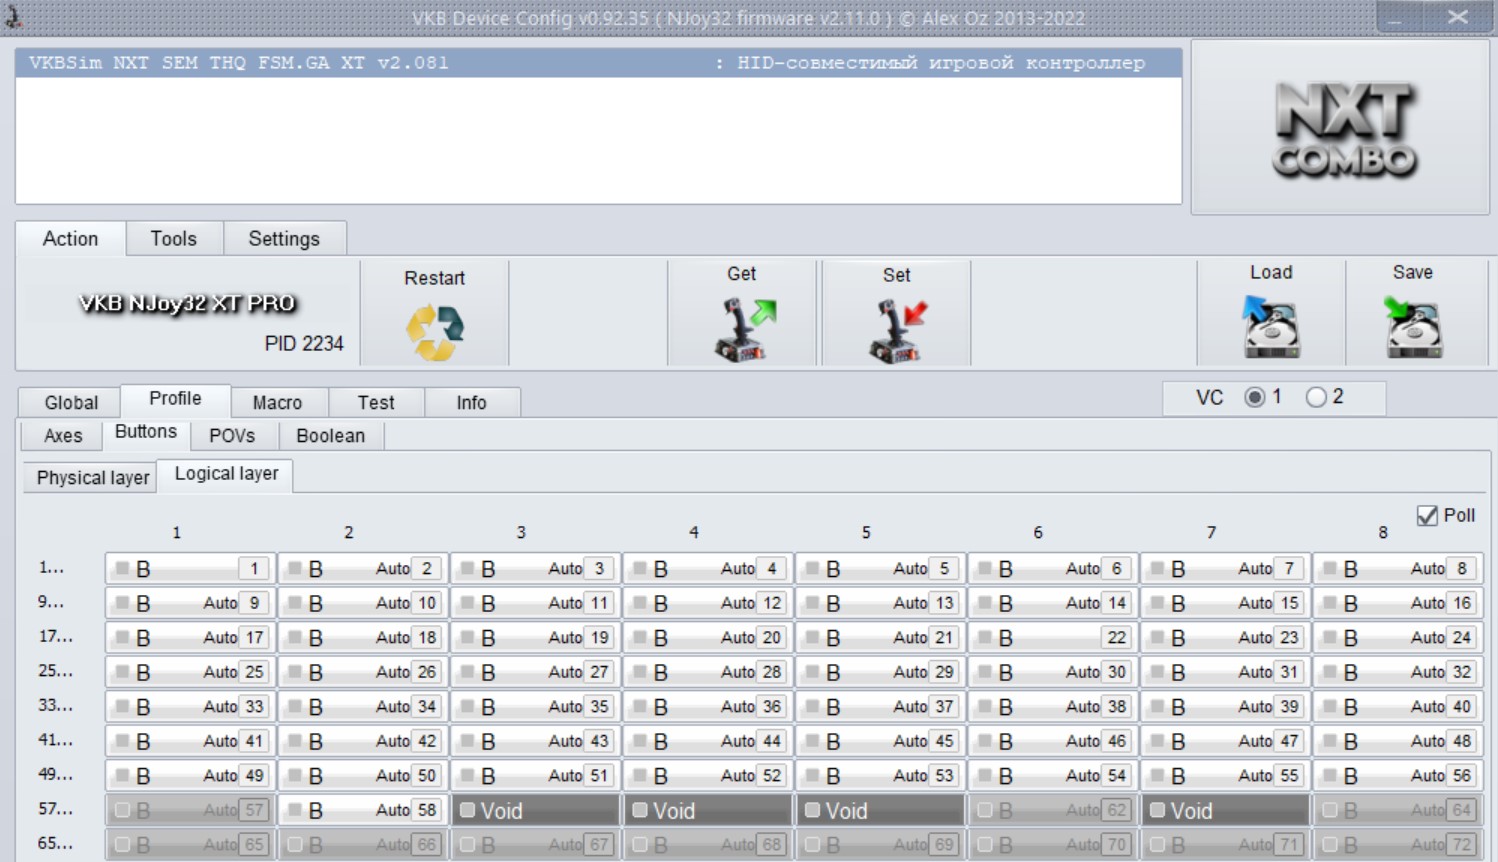
Task: Select VC radio option 1
Action: [1254, 397]
